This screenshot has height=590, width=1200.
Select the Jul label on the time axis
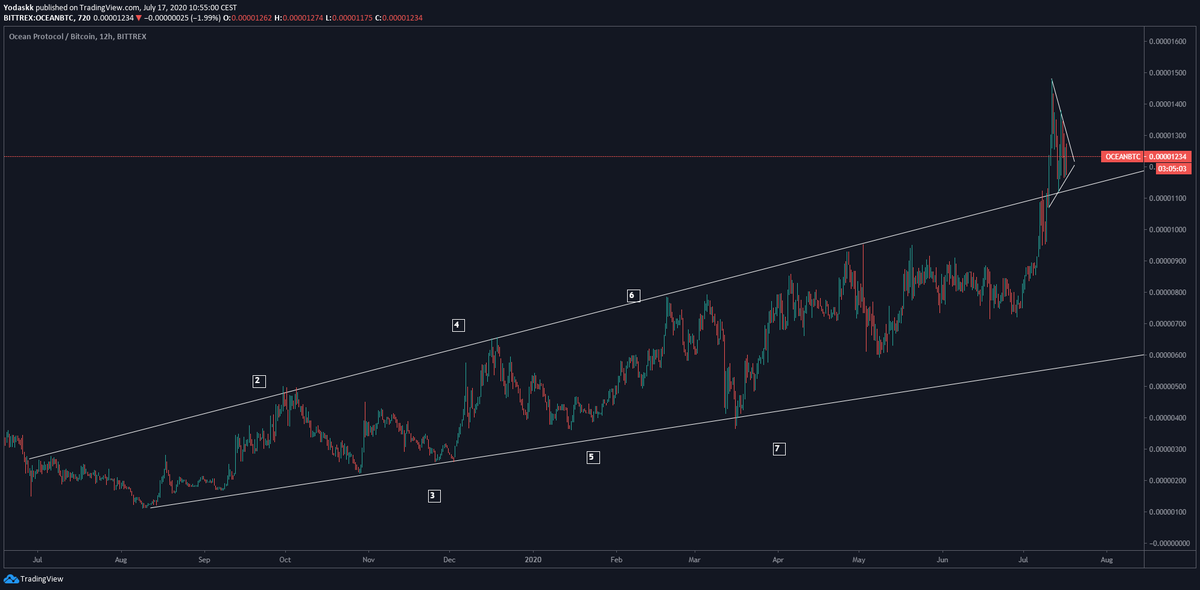pos(37,560)
